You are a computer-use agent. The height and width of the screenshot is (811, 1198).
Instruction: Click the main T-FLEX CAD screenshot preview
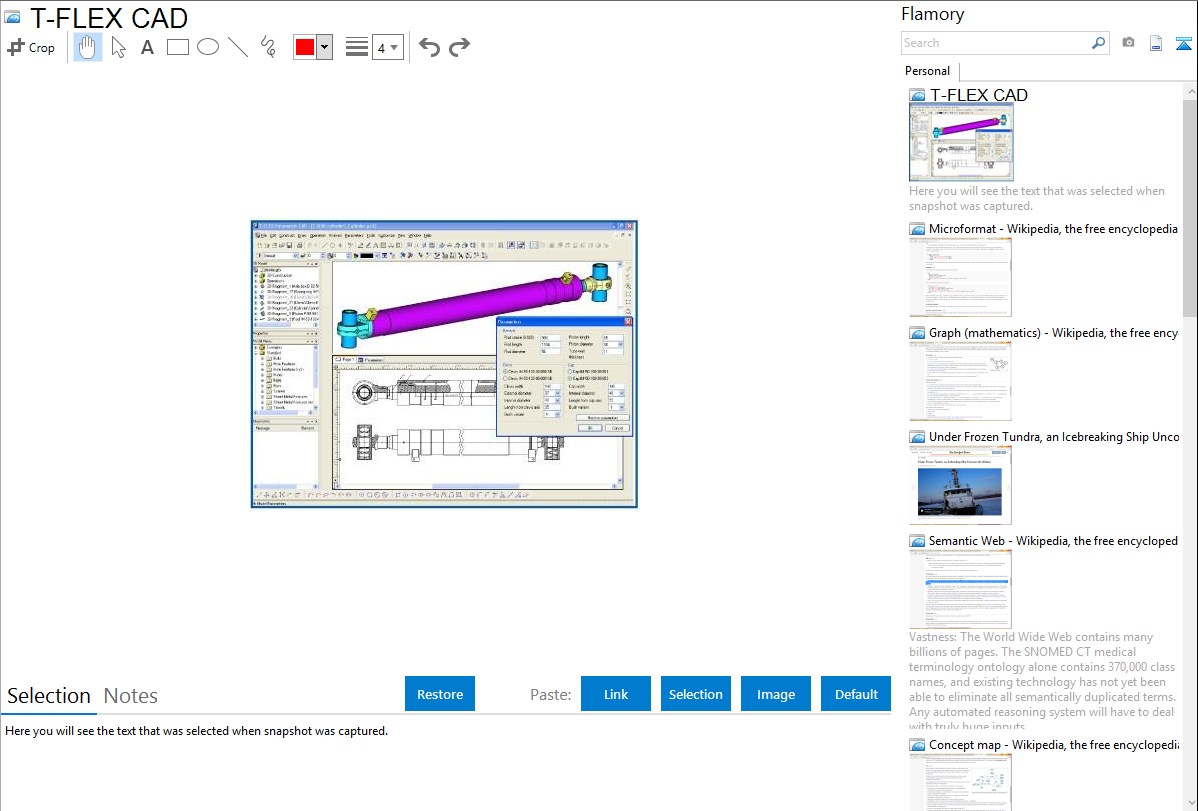[x=444, y=364]
